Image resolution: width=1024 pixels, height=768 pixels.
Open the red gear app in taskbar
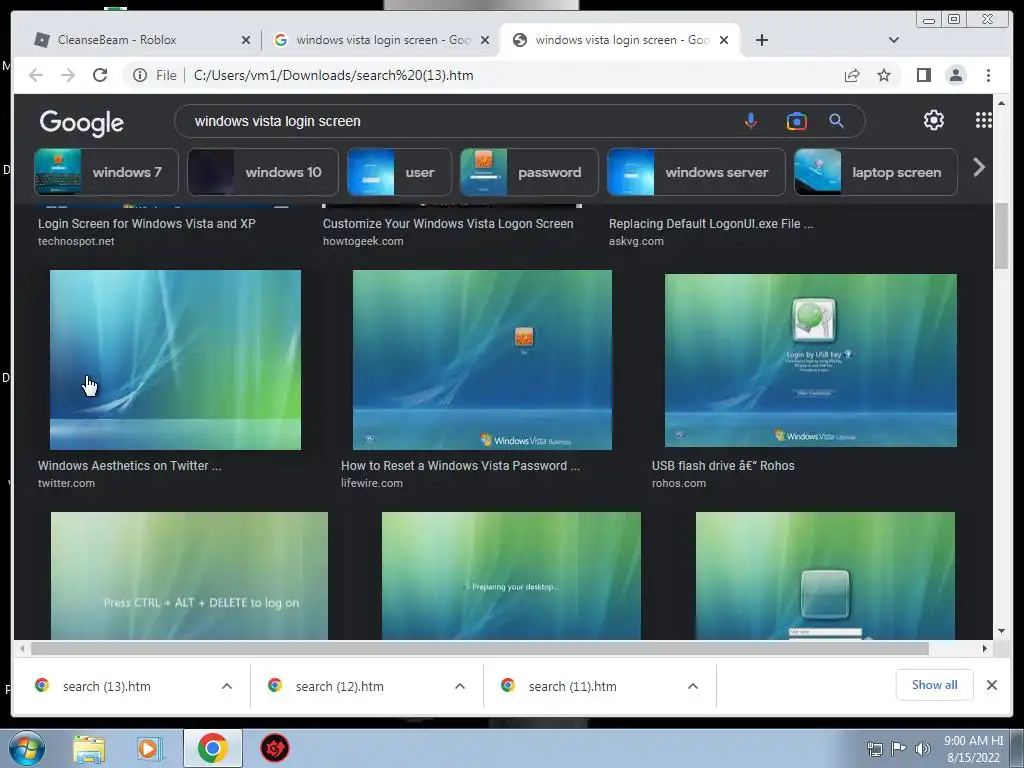[275, 748]
